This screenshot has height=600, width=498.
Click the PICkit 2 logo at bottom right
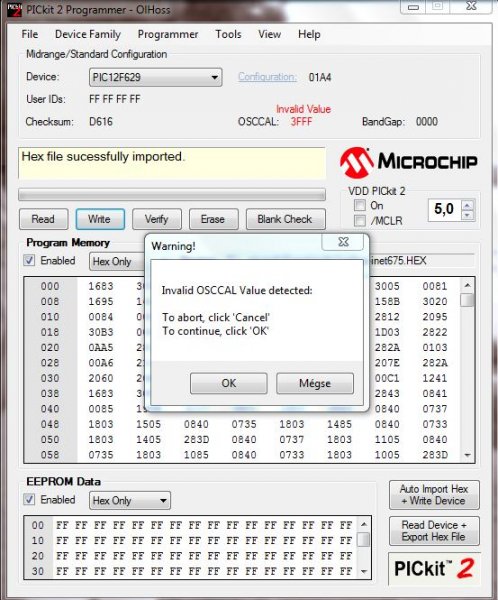(x=434, y=568)
